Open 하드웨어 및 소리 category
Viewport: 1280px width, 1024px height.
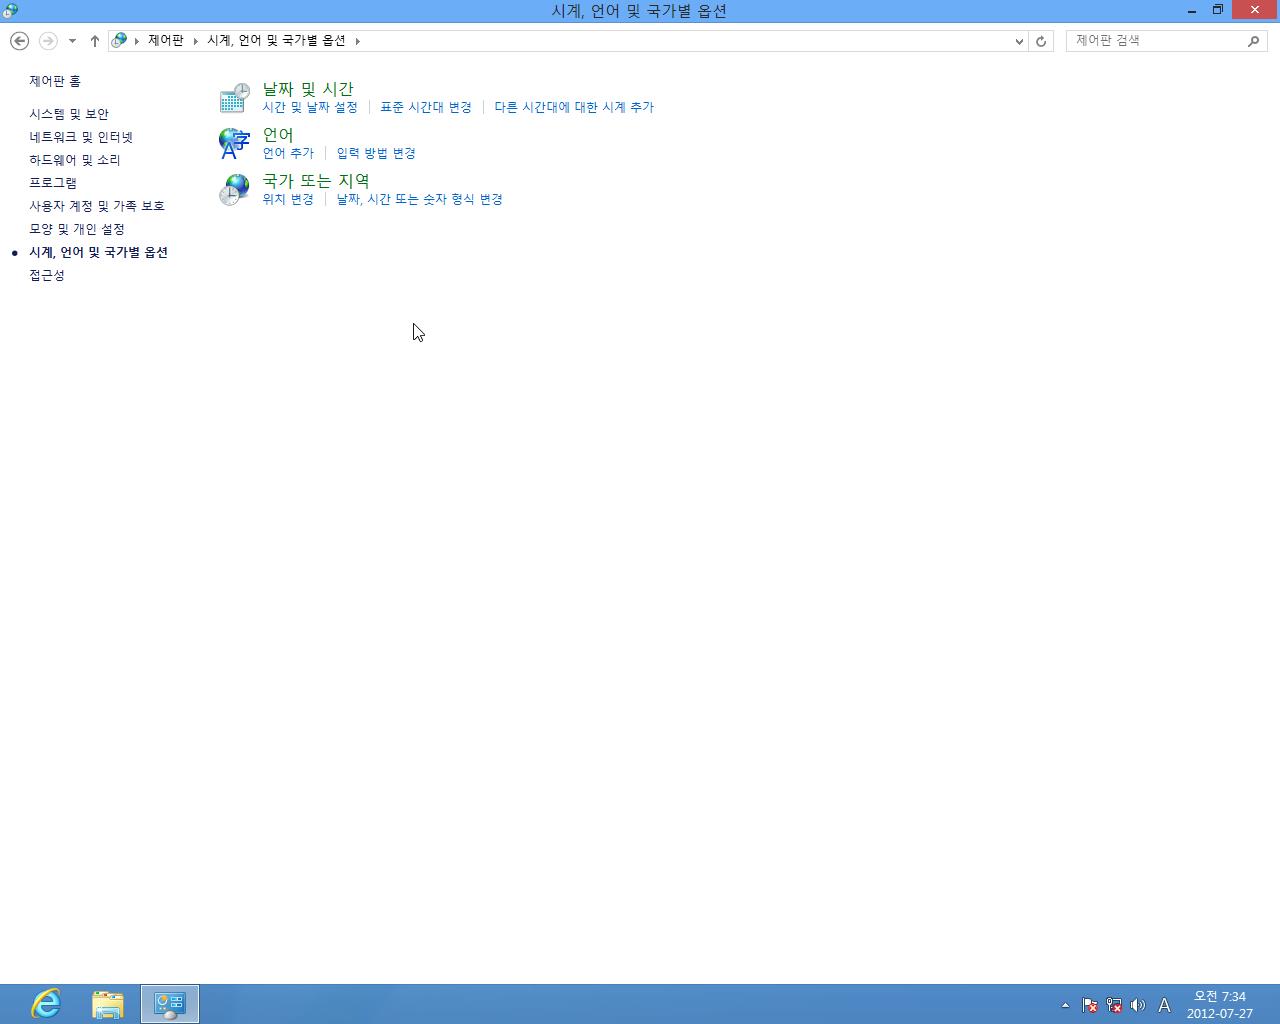[x=75, y=160]
